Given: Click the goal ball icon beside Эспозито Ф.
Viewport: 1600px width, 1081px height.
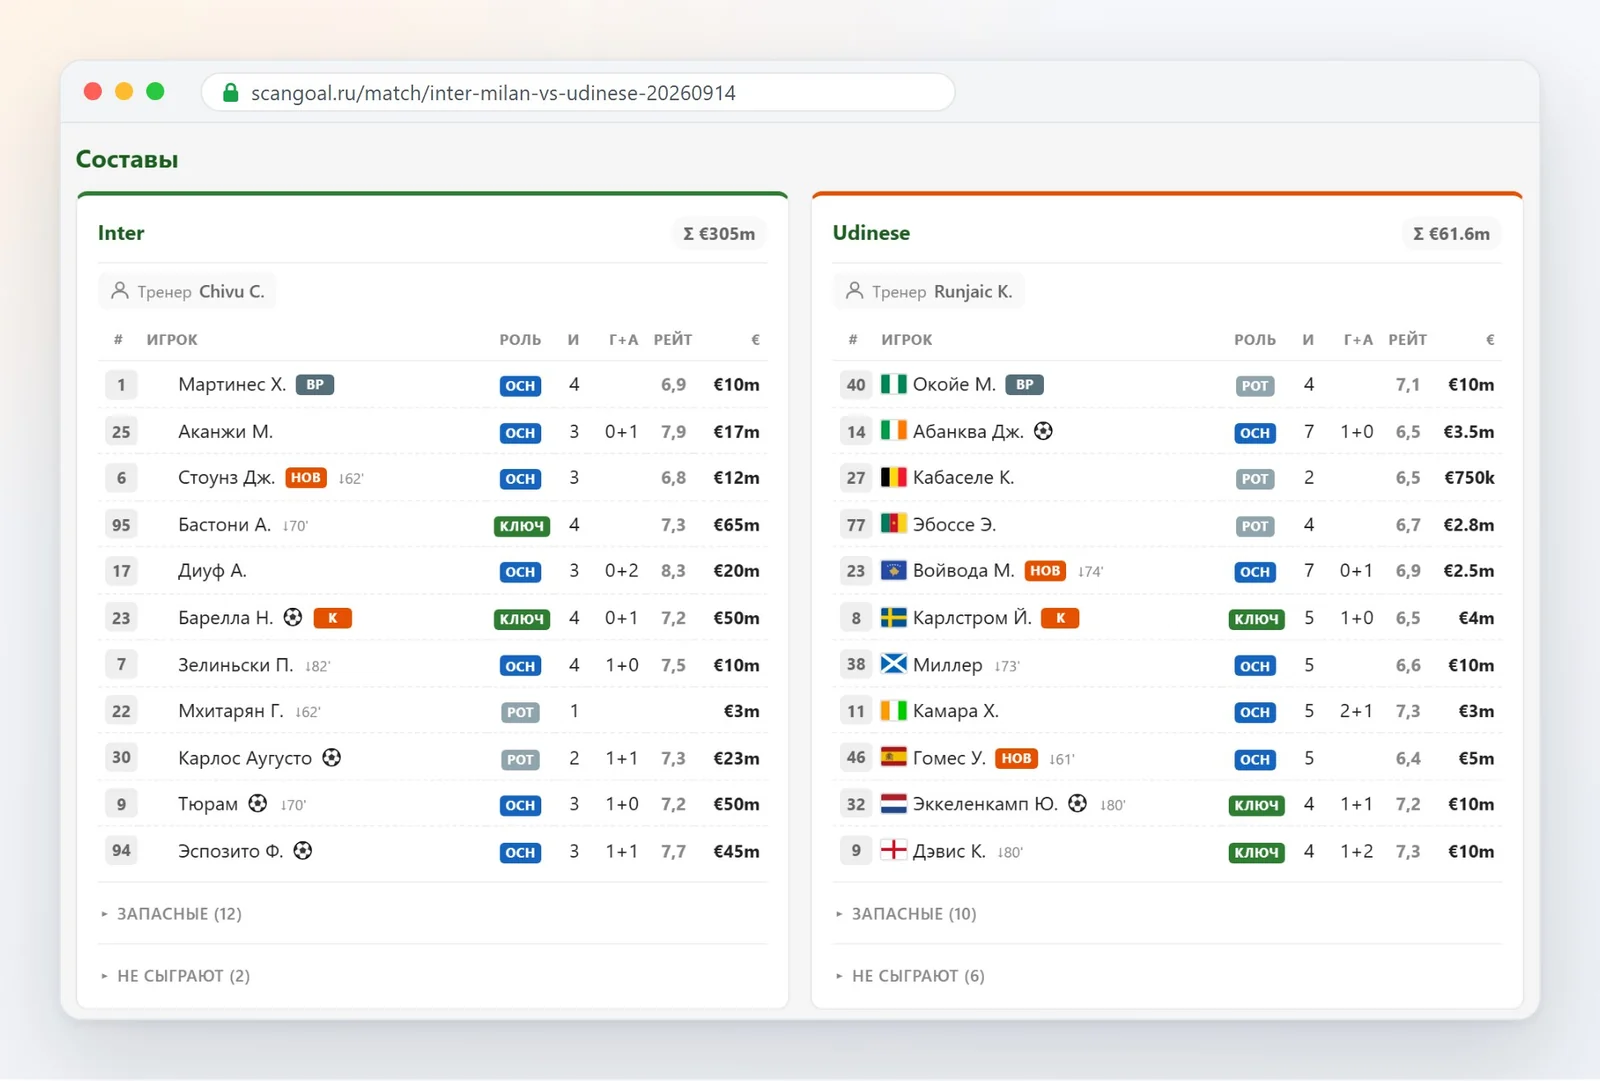Looking at the screenshot, I should [303, 850].
